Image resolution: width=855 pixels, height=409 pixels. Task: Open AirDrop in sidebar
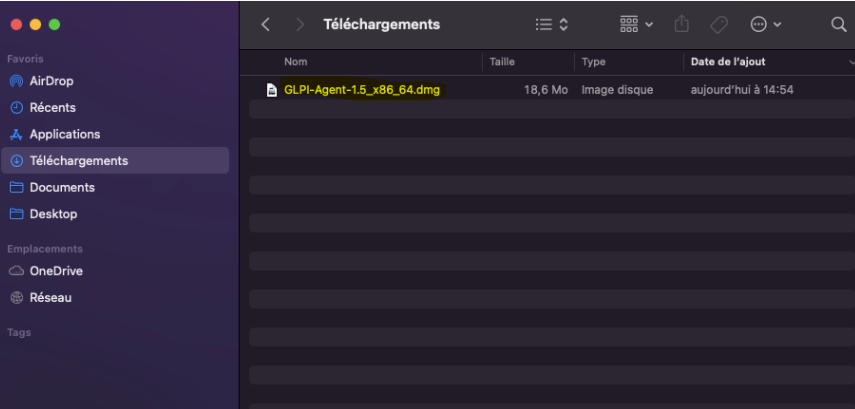pyautogui.click(x=115, y=81)
